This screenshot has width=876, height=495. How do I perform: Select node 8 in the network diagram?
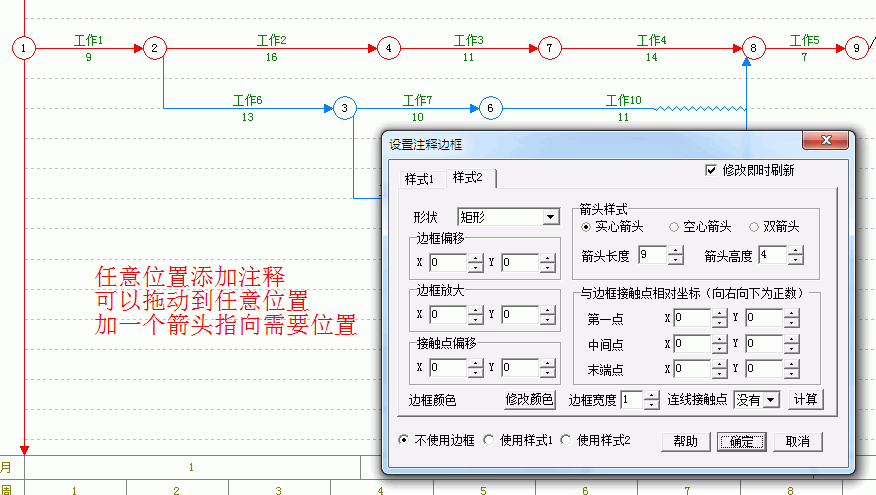pyautogui.click(x=754, y=48)
